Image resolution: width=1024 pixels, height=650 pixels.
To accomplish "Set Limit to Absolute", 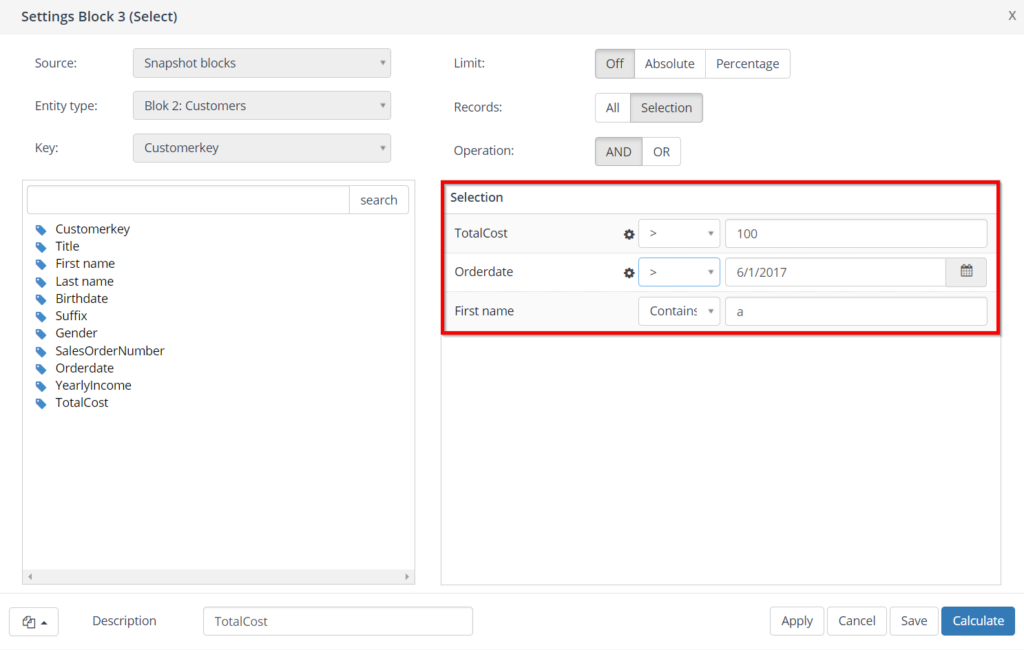I will [669, 63].
